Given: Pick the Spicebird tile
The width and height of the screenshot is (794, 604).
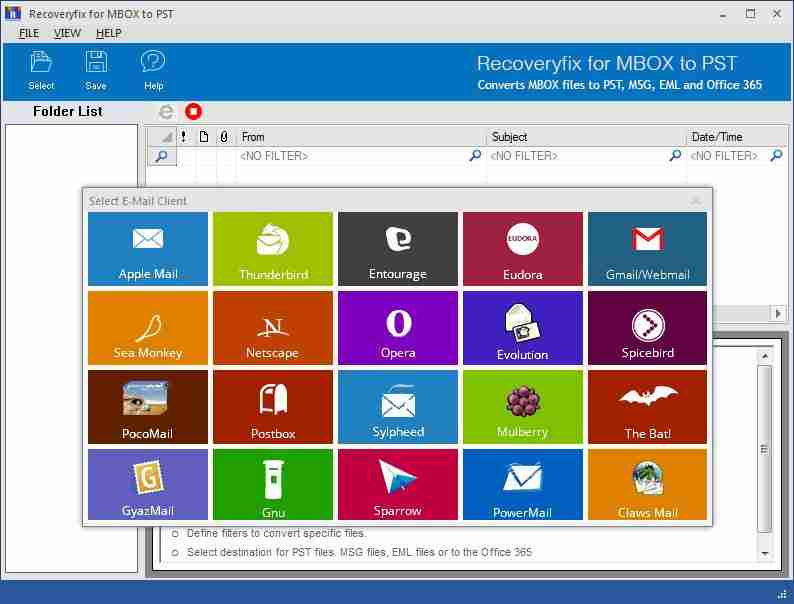Looking at the screenshot, I should [647, 328].
